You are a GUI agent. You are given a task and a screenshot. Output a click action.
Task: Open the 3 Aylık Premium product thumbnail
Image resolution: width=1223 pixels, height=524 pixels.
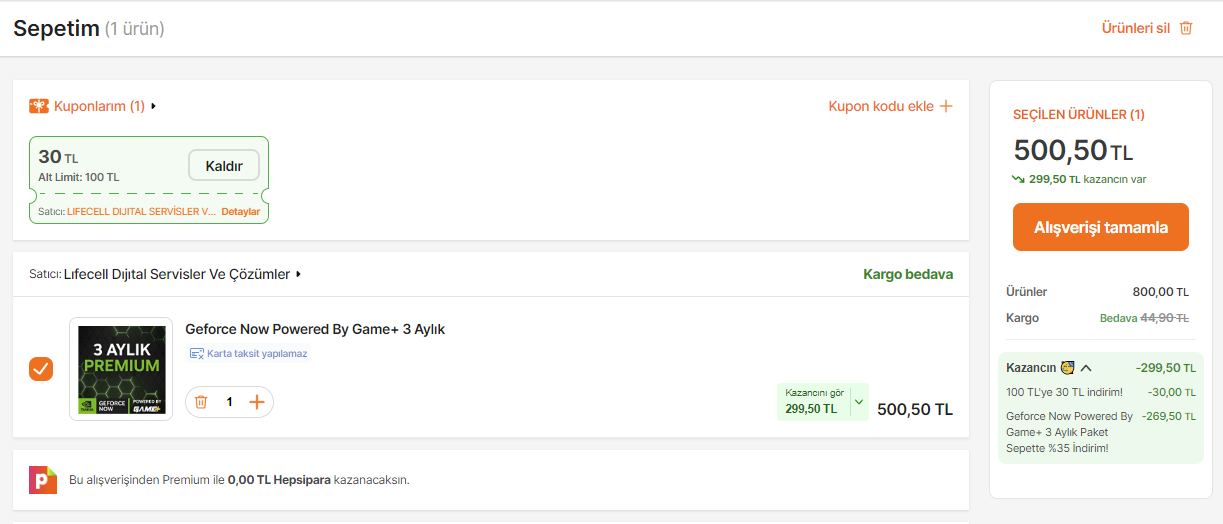[x=121, y=369]
